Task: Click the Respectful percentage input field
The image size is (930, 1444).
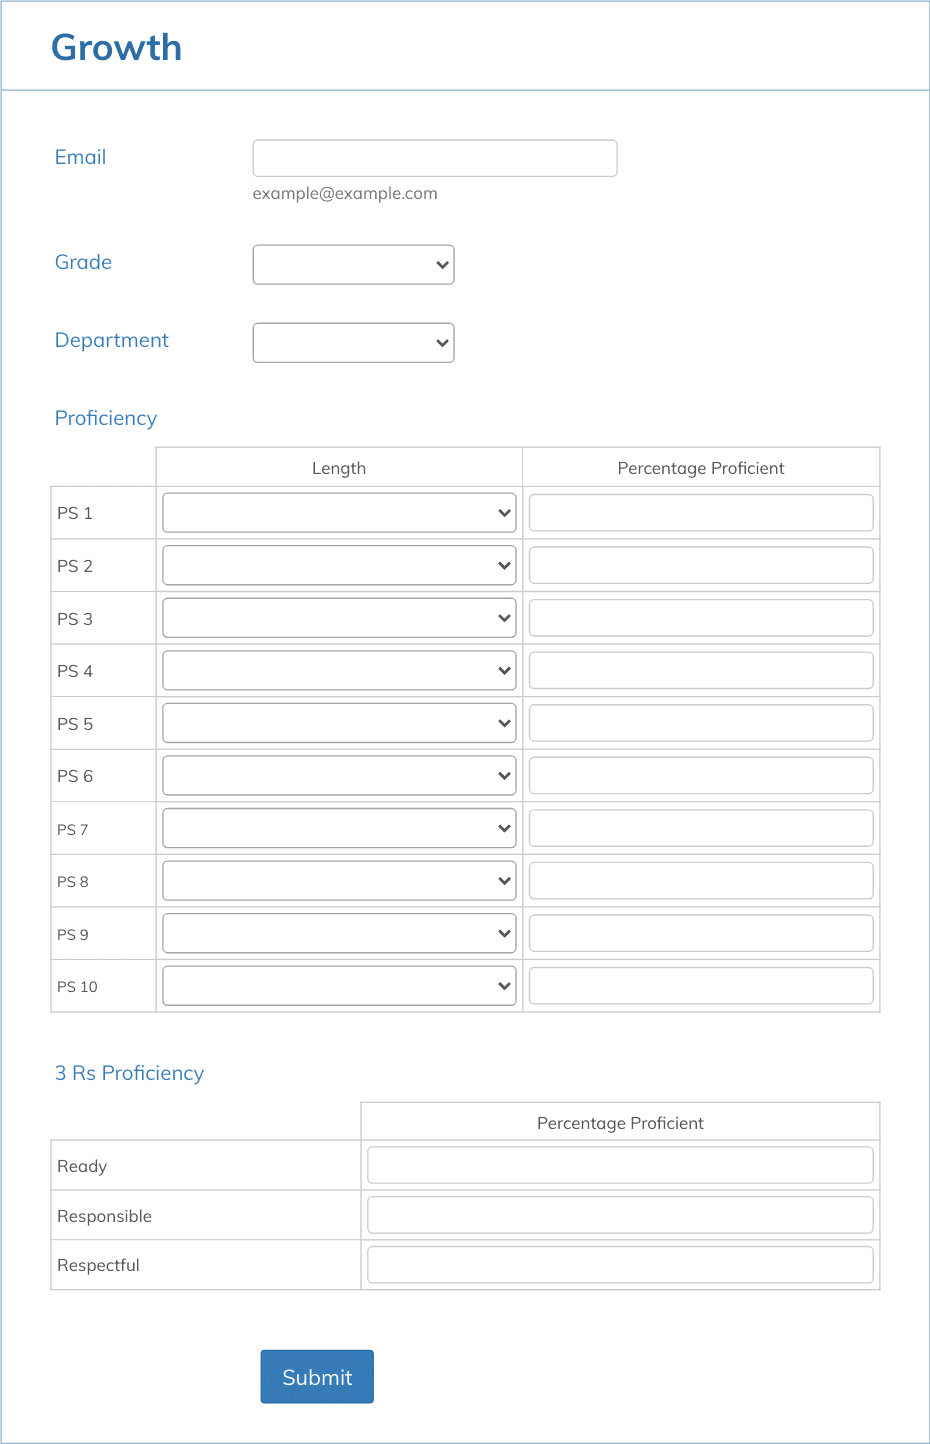Action: point(620,1264)
